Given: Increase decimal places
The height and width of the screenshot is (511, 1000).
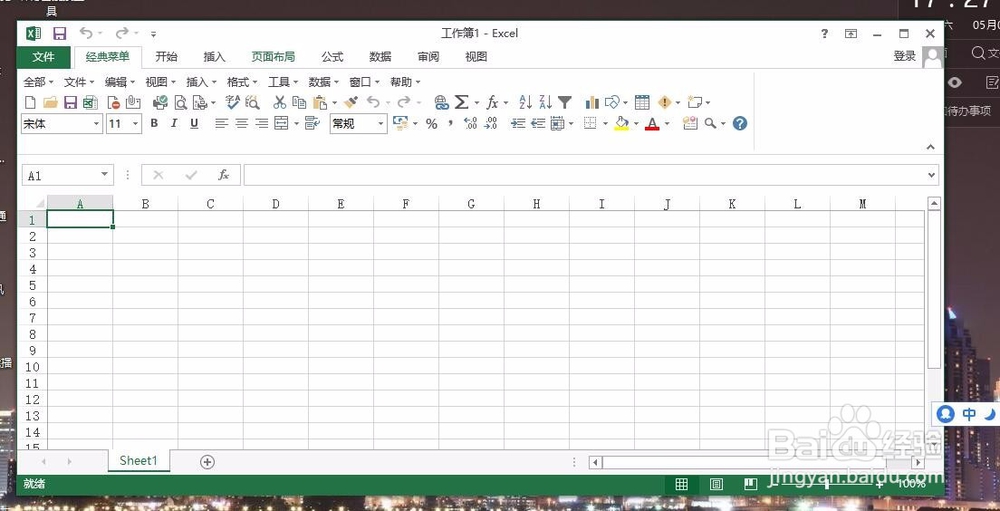Looking at the screenshot, I should point(471,124).
